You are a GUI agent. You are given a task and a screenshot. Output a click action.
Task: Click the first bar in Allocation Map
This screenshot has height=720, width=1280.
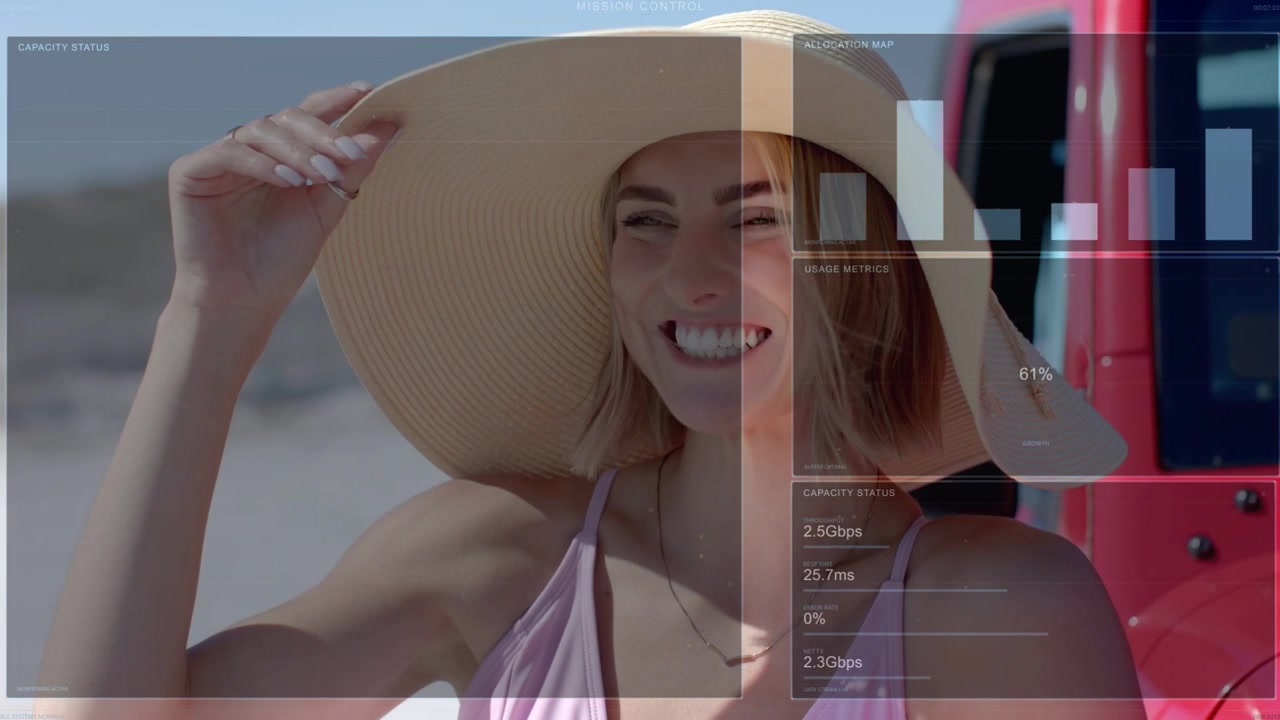point(843,207)
